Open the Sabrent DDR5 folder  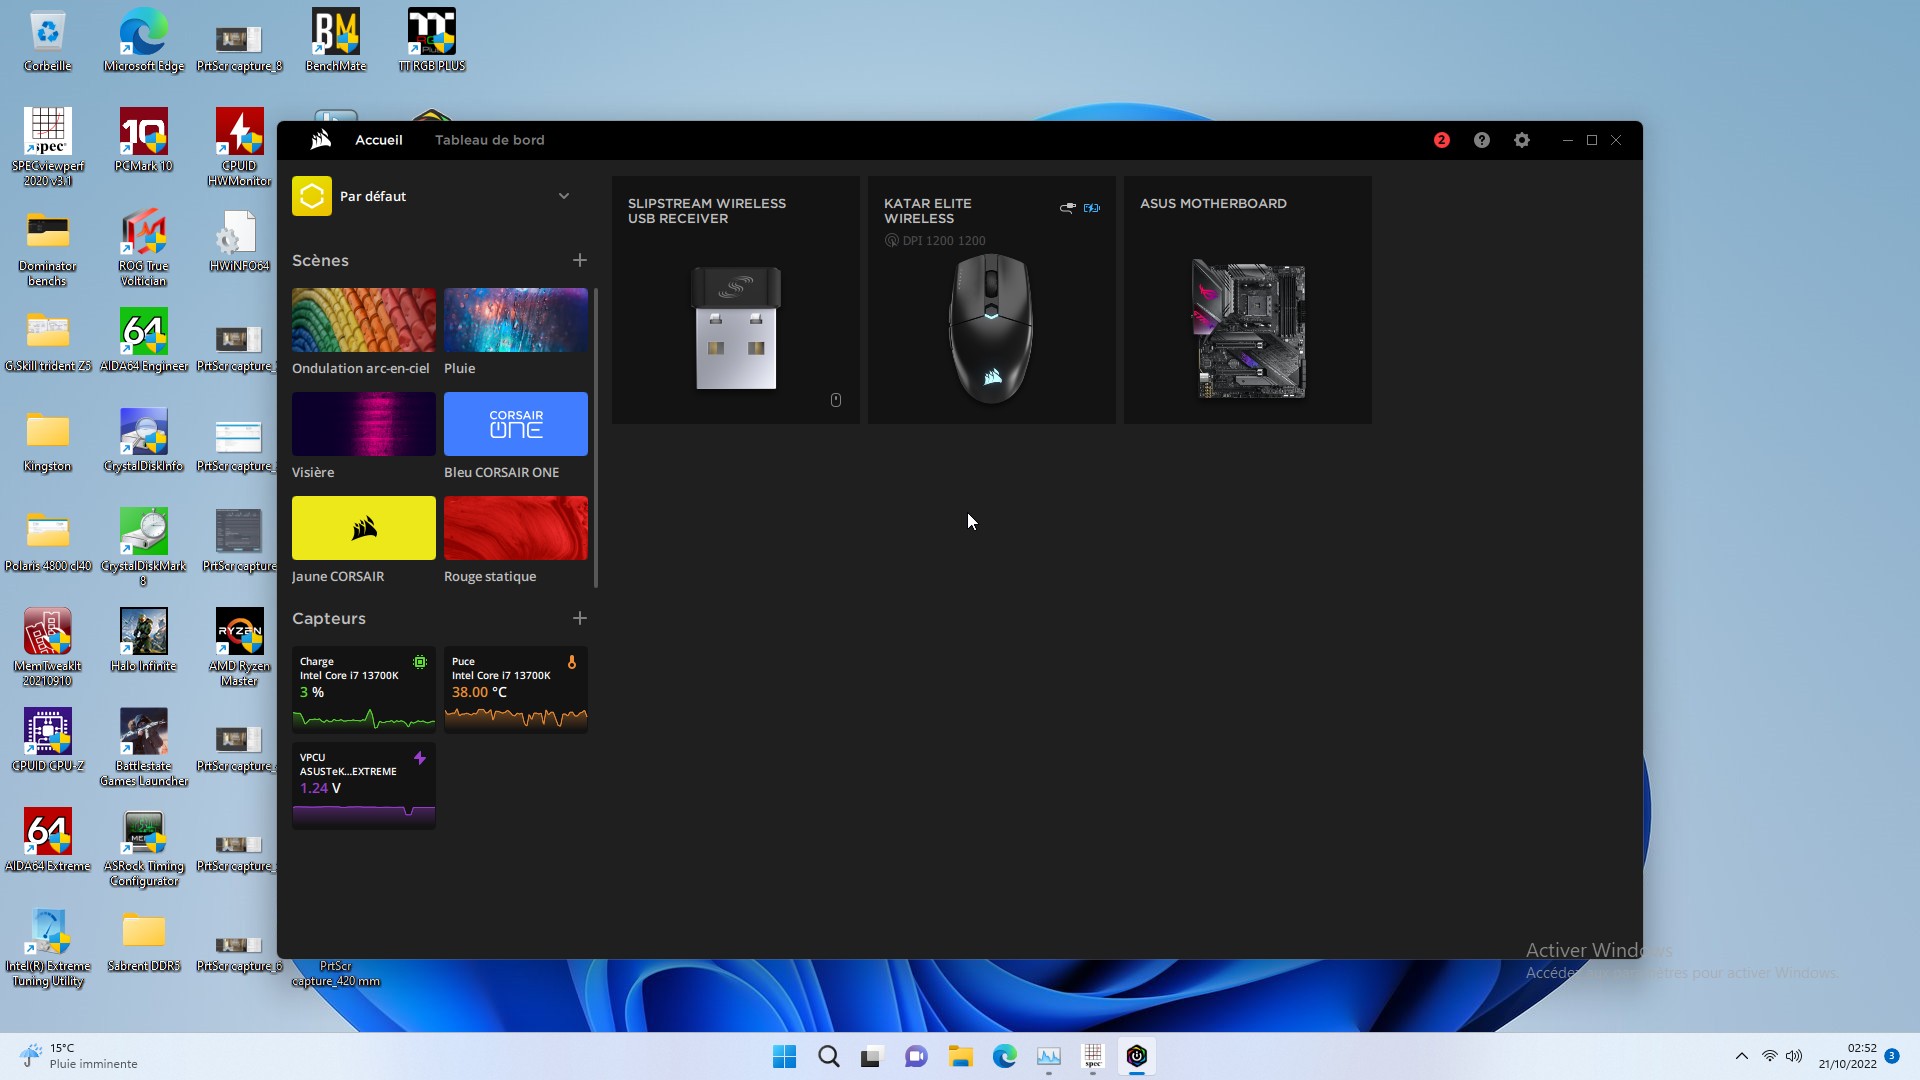click(144, 940)
